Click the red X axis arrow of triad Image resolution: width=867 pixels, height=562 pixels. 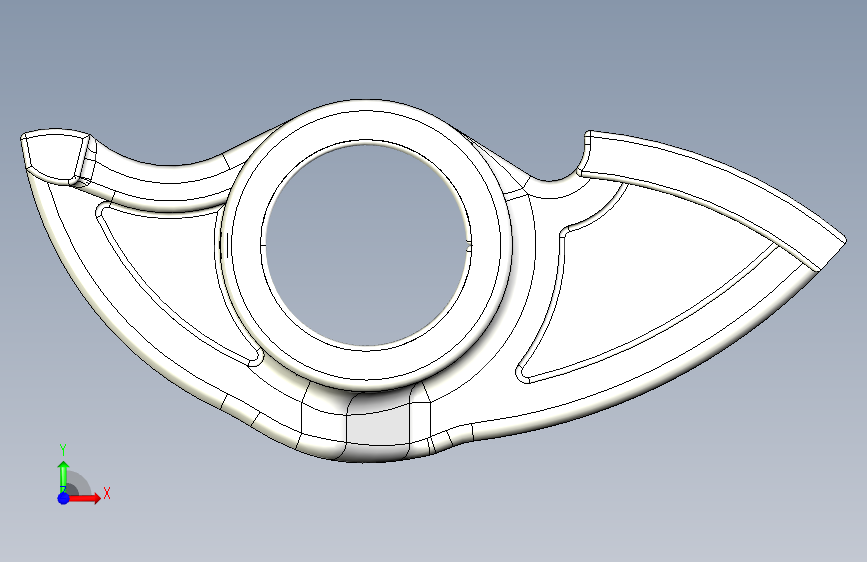coord(85,498)
